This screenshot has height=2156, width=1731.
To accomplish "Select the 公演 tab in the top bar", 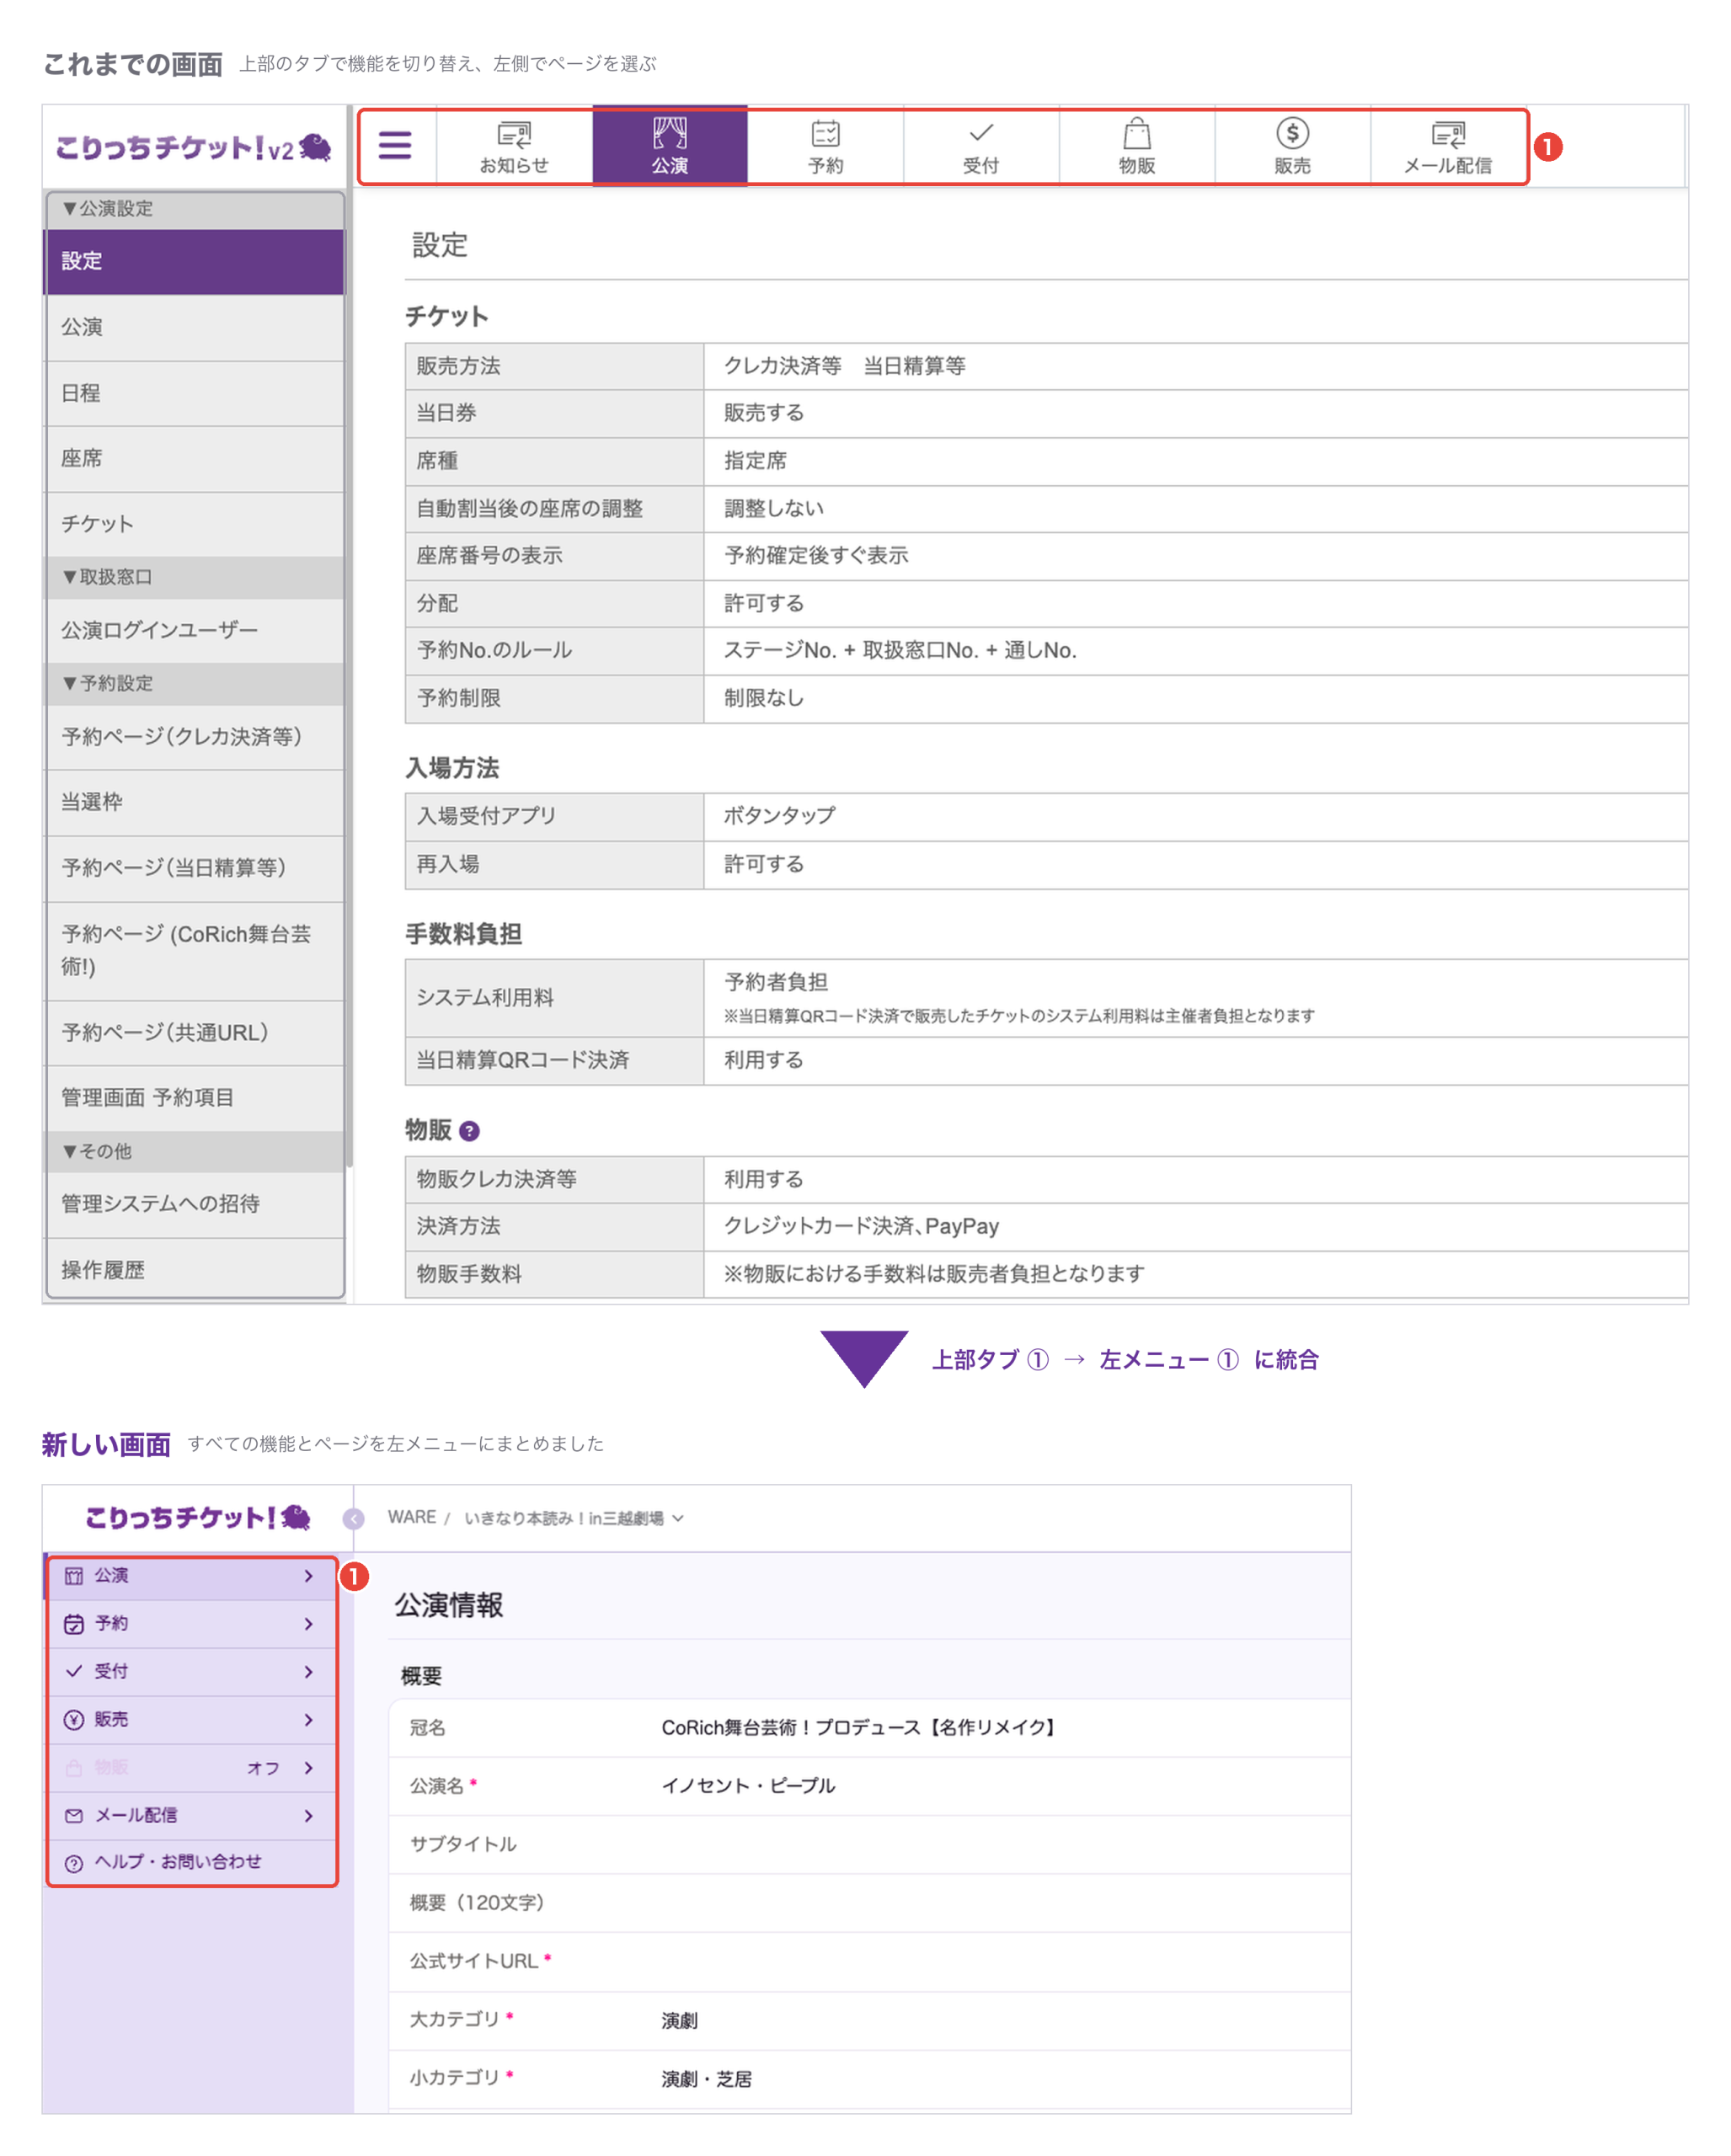I will 669,147.
